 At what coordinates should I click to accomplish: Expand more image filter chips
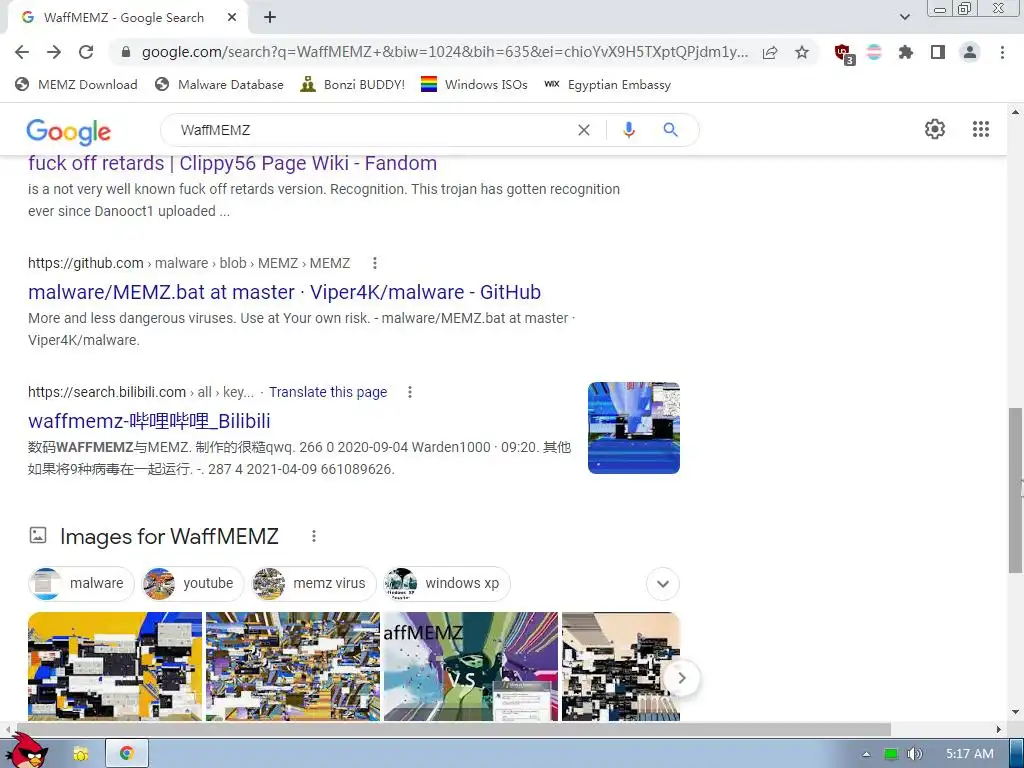click(662, 584)
